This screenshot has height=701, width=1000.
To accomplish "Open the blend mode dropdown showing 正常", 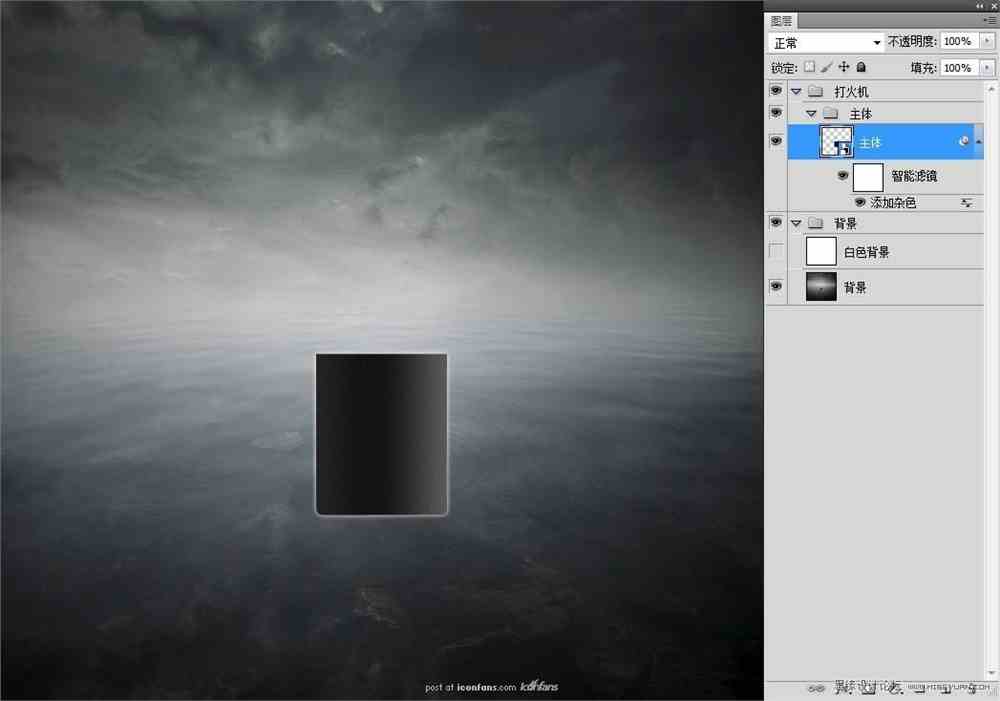I will pos(877,41).
